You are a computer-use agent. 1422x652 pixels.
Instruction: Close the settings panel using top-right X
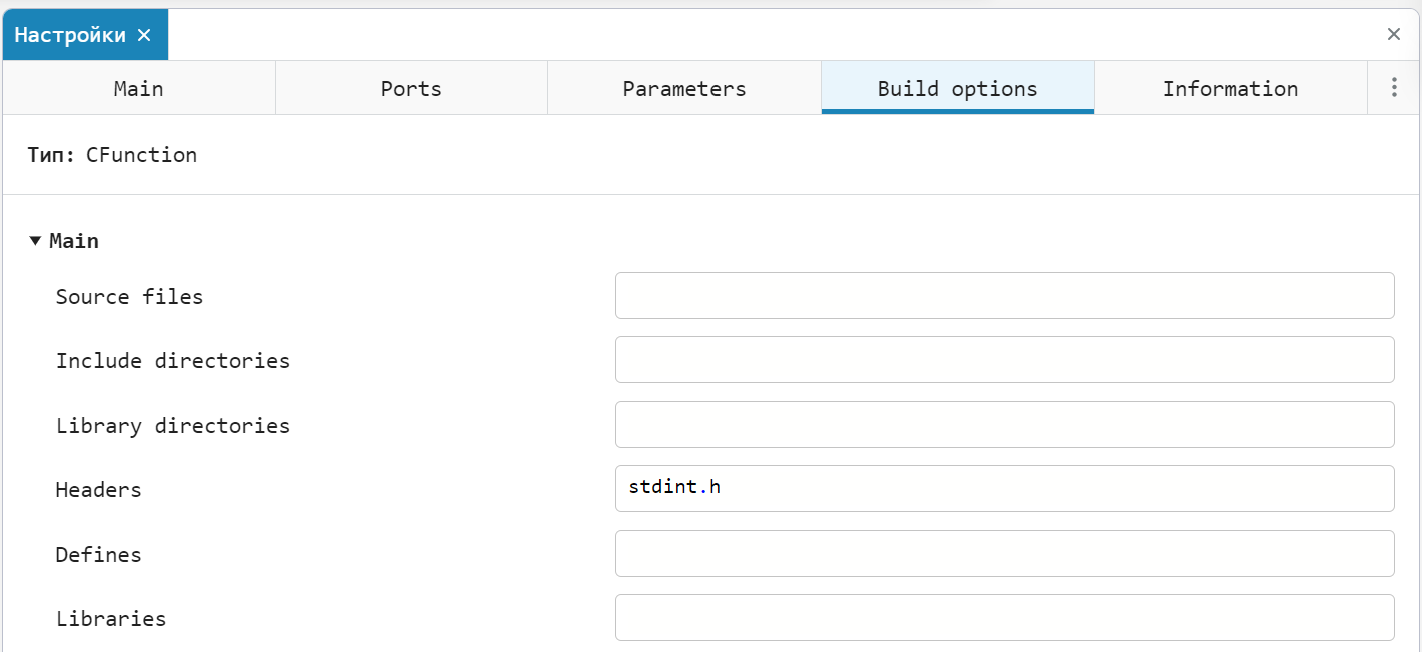(x=1393, y=35)
